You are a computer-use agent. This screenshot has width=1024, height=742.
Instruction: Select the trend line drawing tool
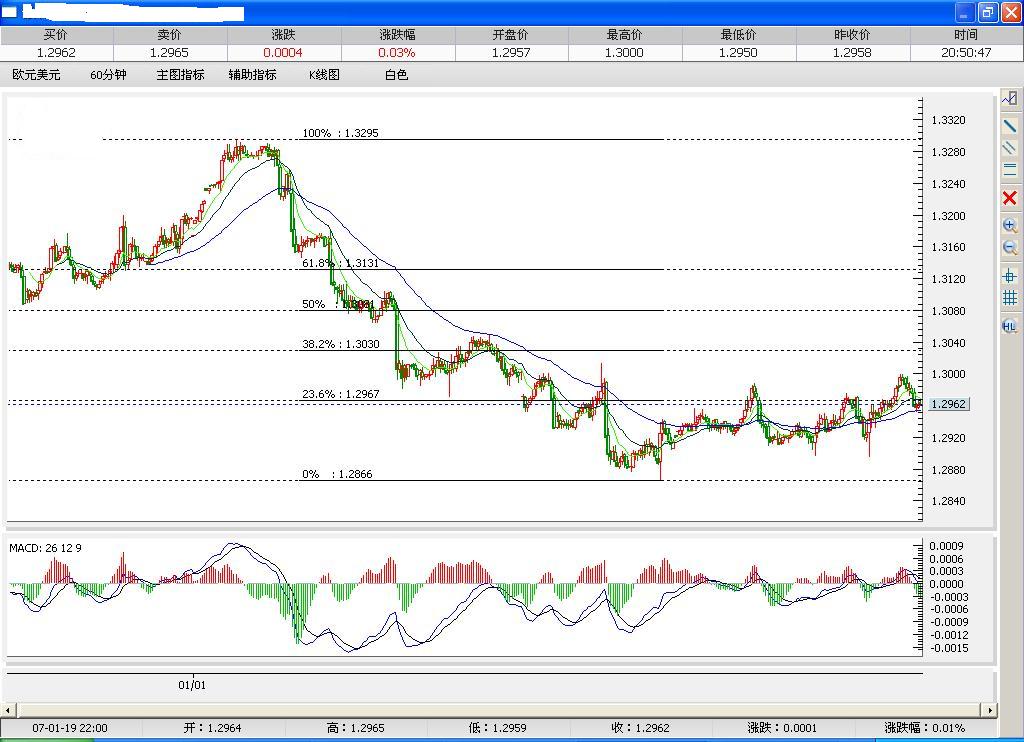1009,124
